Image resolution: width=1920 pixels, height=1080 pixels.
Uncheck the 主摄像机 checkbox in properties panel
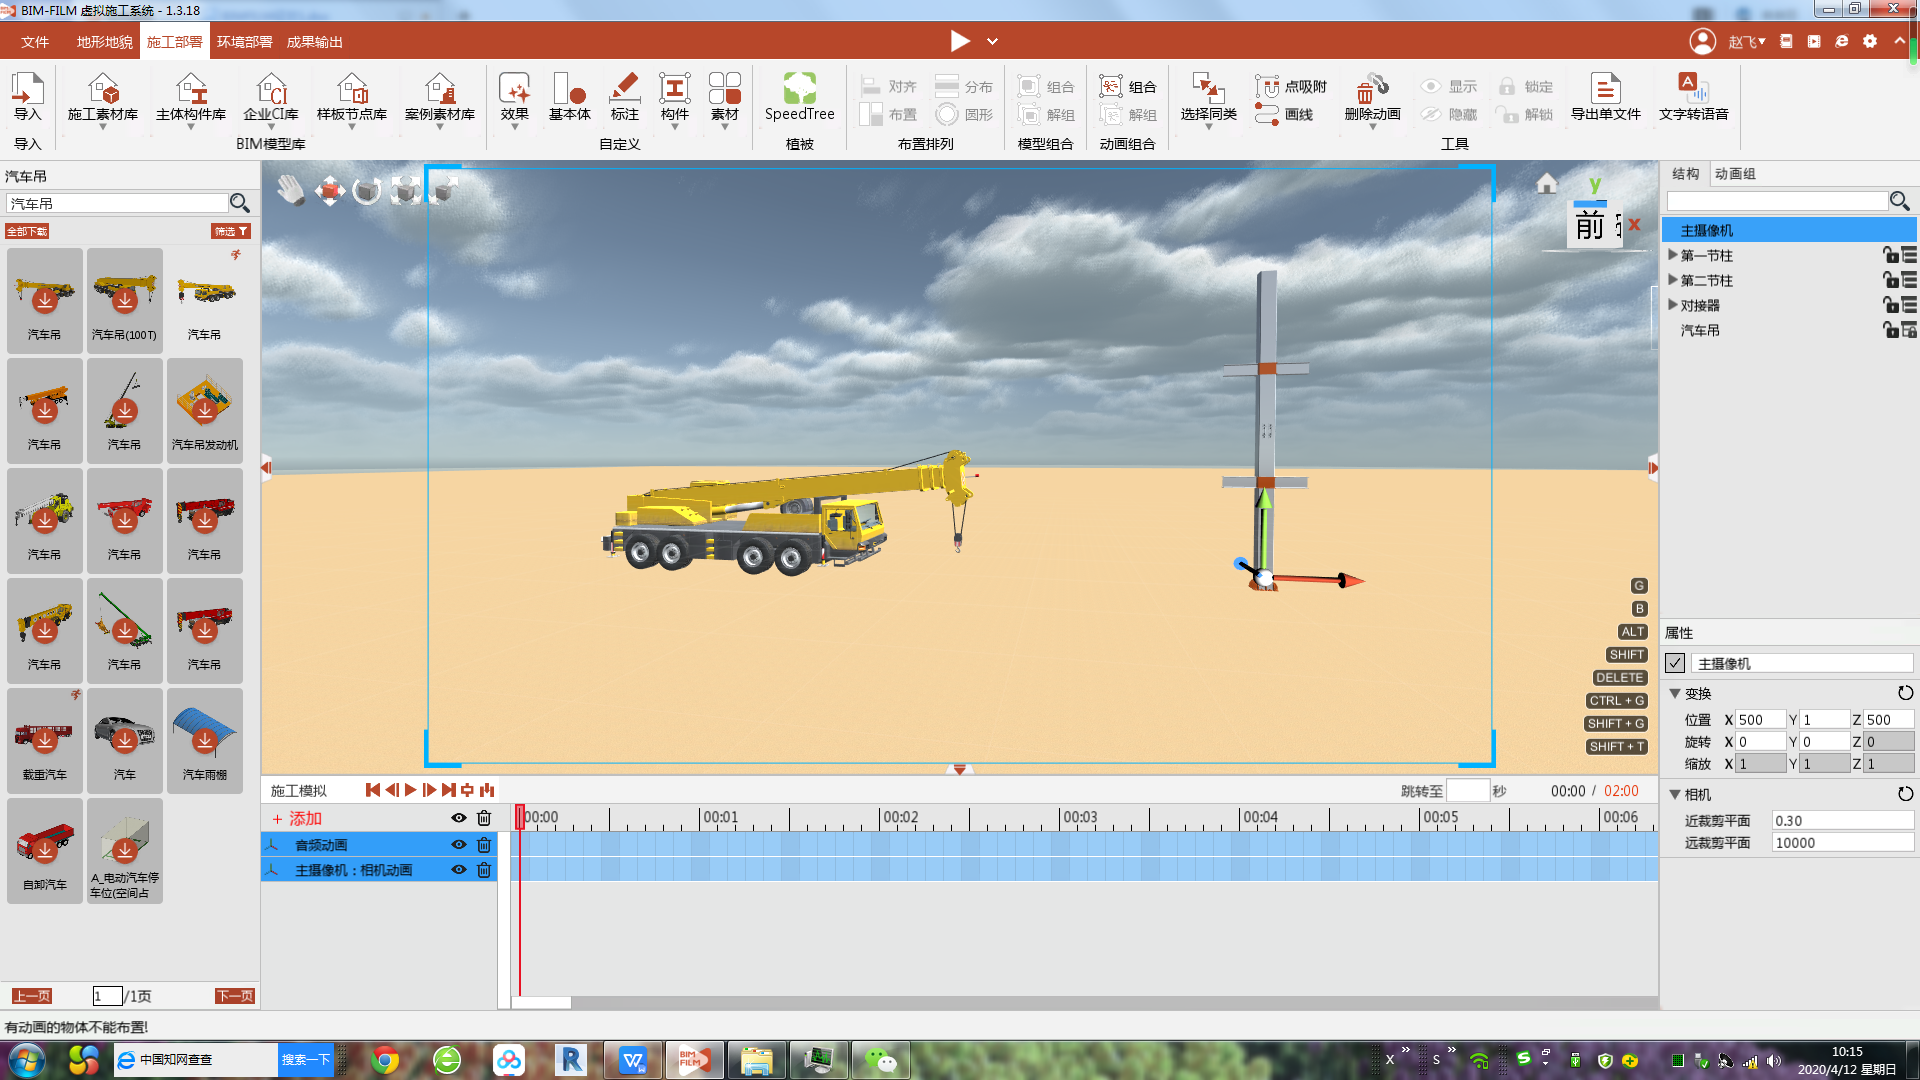[1677, 662]
